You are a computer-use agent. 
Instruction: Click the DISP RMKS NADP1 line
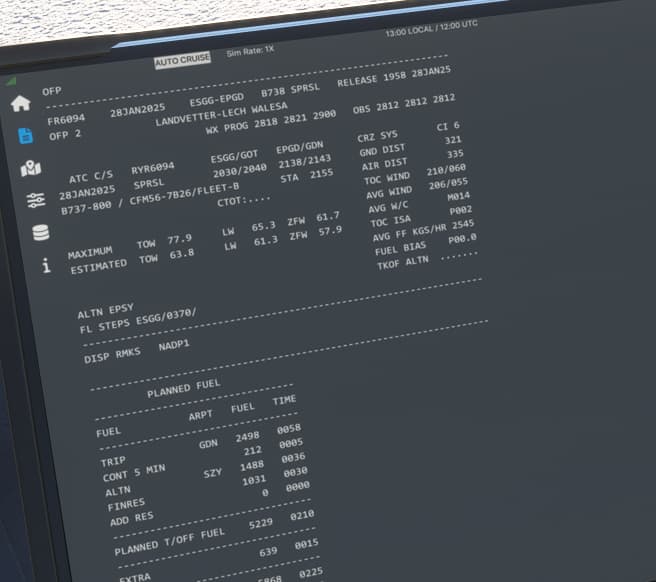pos(137,351)
